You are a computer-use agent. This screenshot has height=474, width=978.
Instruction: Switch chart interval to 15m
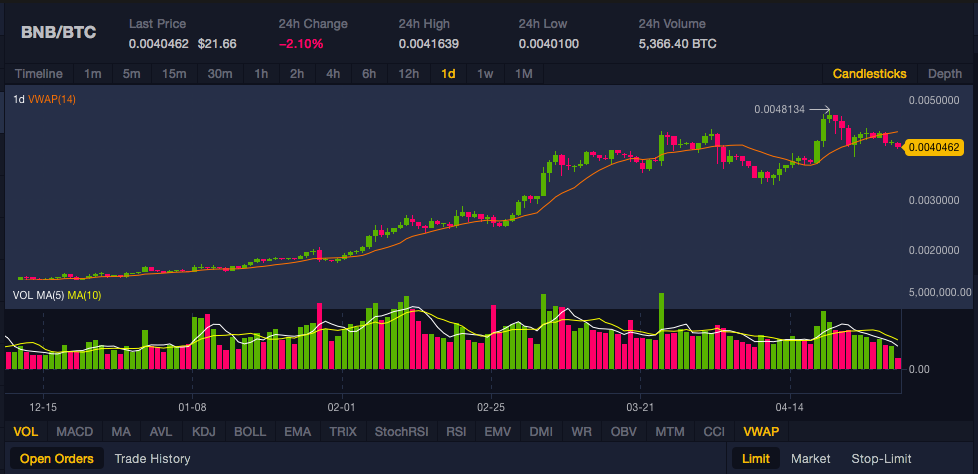174,74
